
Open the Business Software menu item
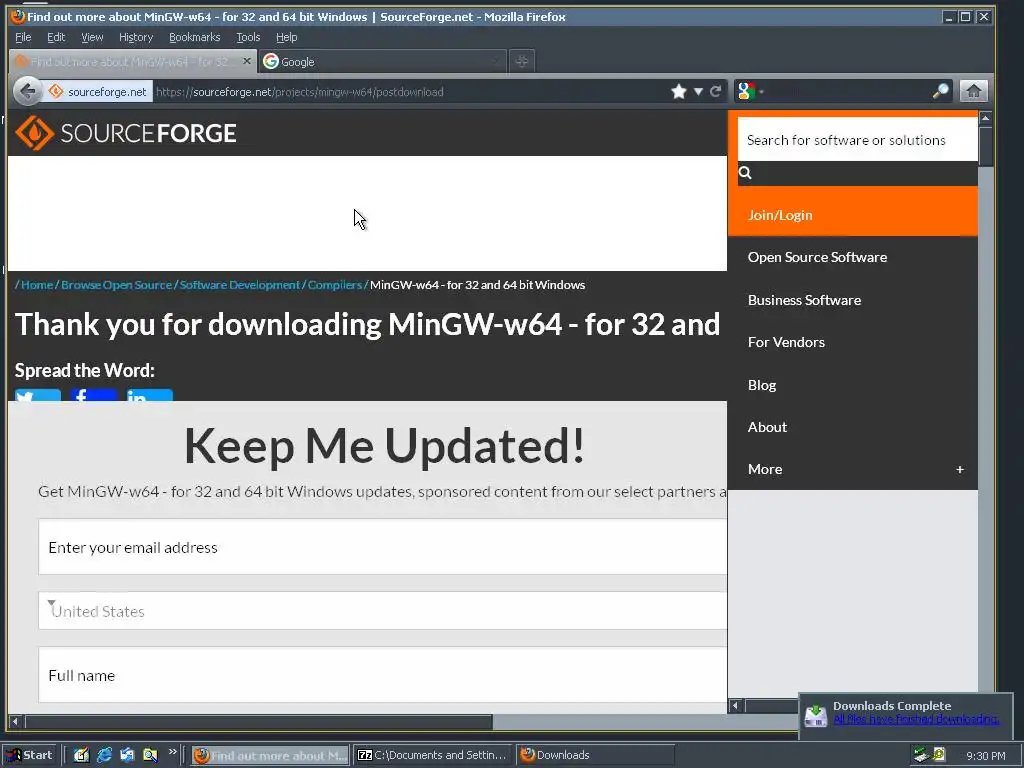click(804, 300)
